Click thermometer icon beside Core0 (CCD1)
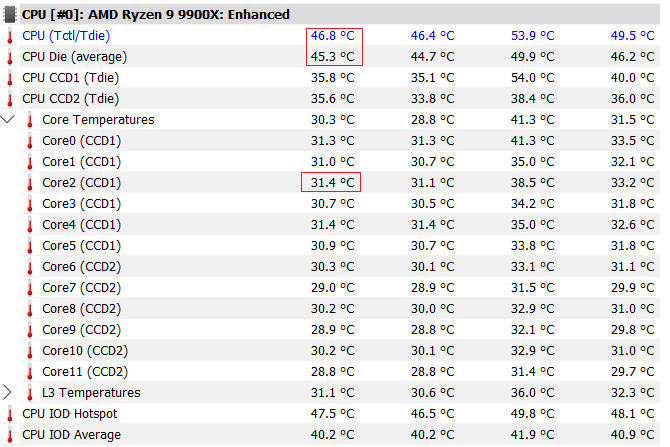Screen dimensions: 670x447 [x=30, y=141]
